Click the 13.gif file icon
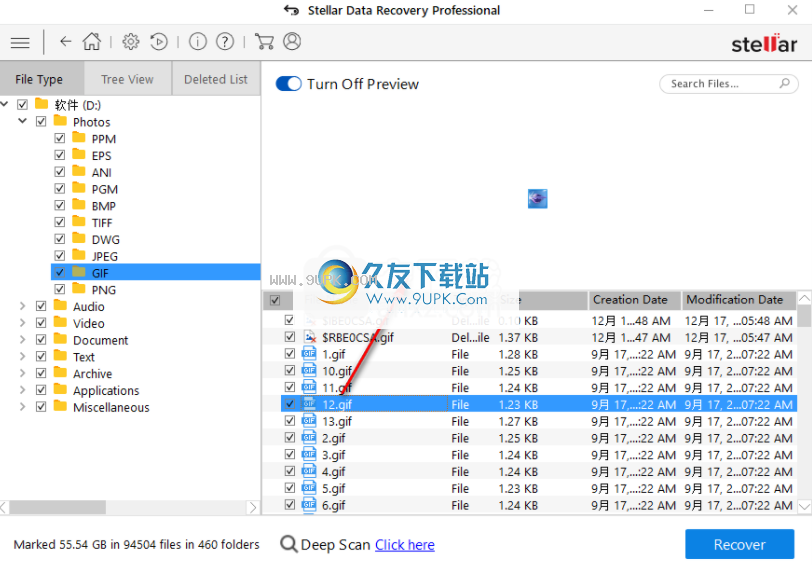 [x=309, y=421]
